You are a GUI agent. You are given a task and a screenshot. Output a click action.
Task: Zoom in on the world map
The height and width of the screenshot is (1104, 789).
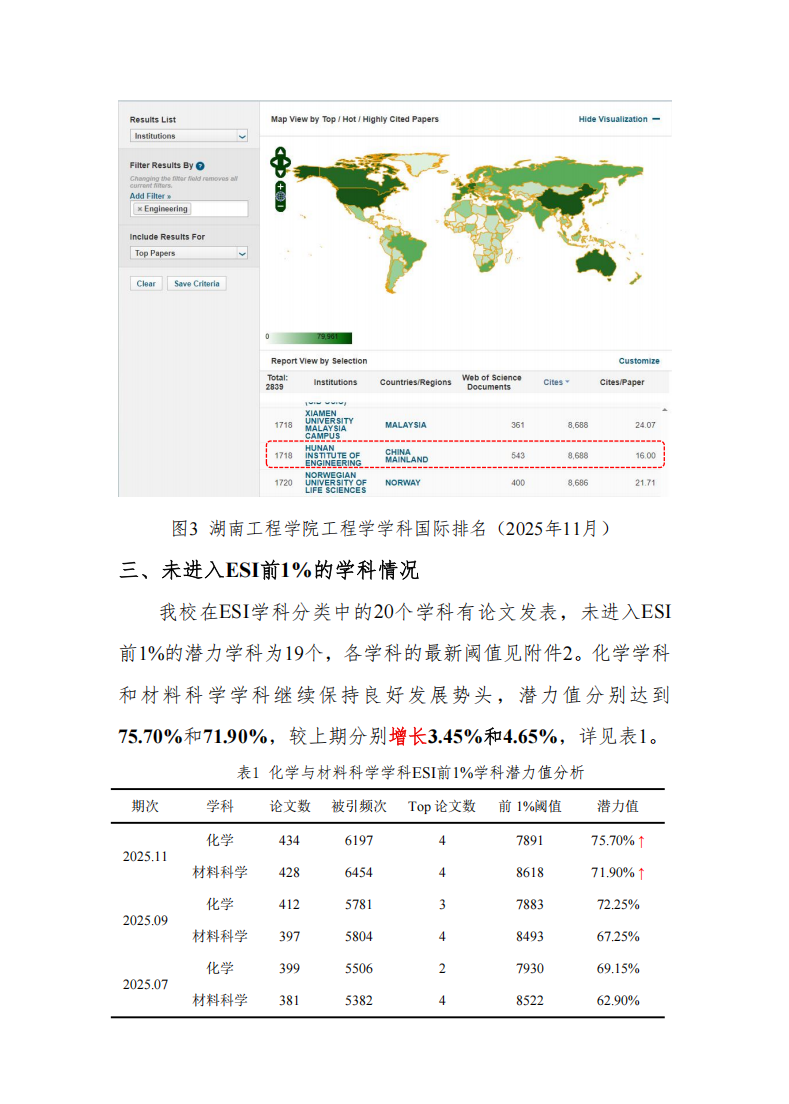click(281, 185)
